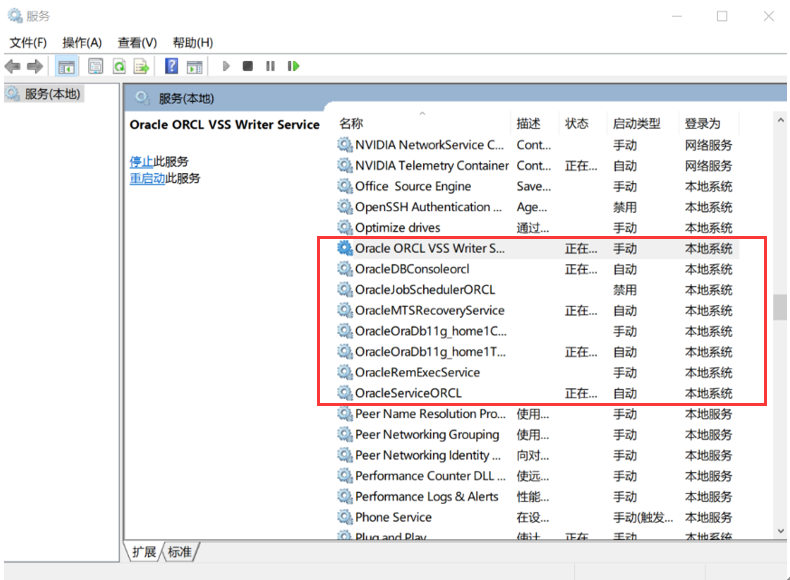The image size is (790, 580).
Task: Click gear icon of Oracle ORCL VSS Writer row
Action: [x=345, y=248]
